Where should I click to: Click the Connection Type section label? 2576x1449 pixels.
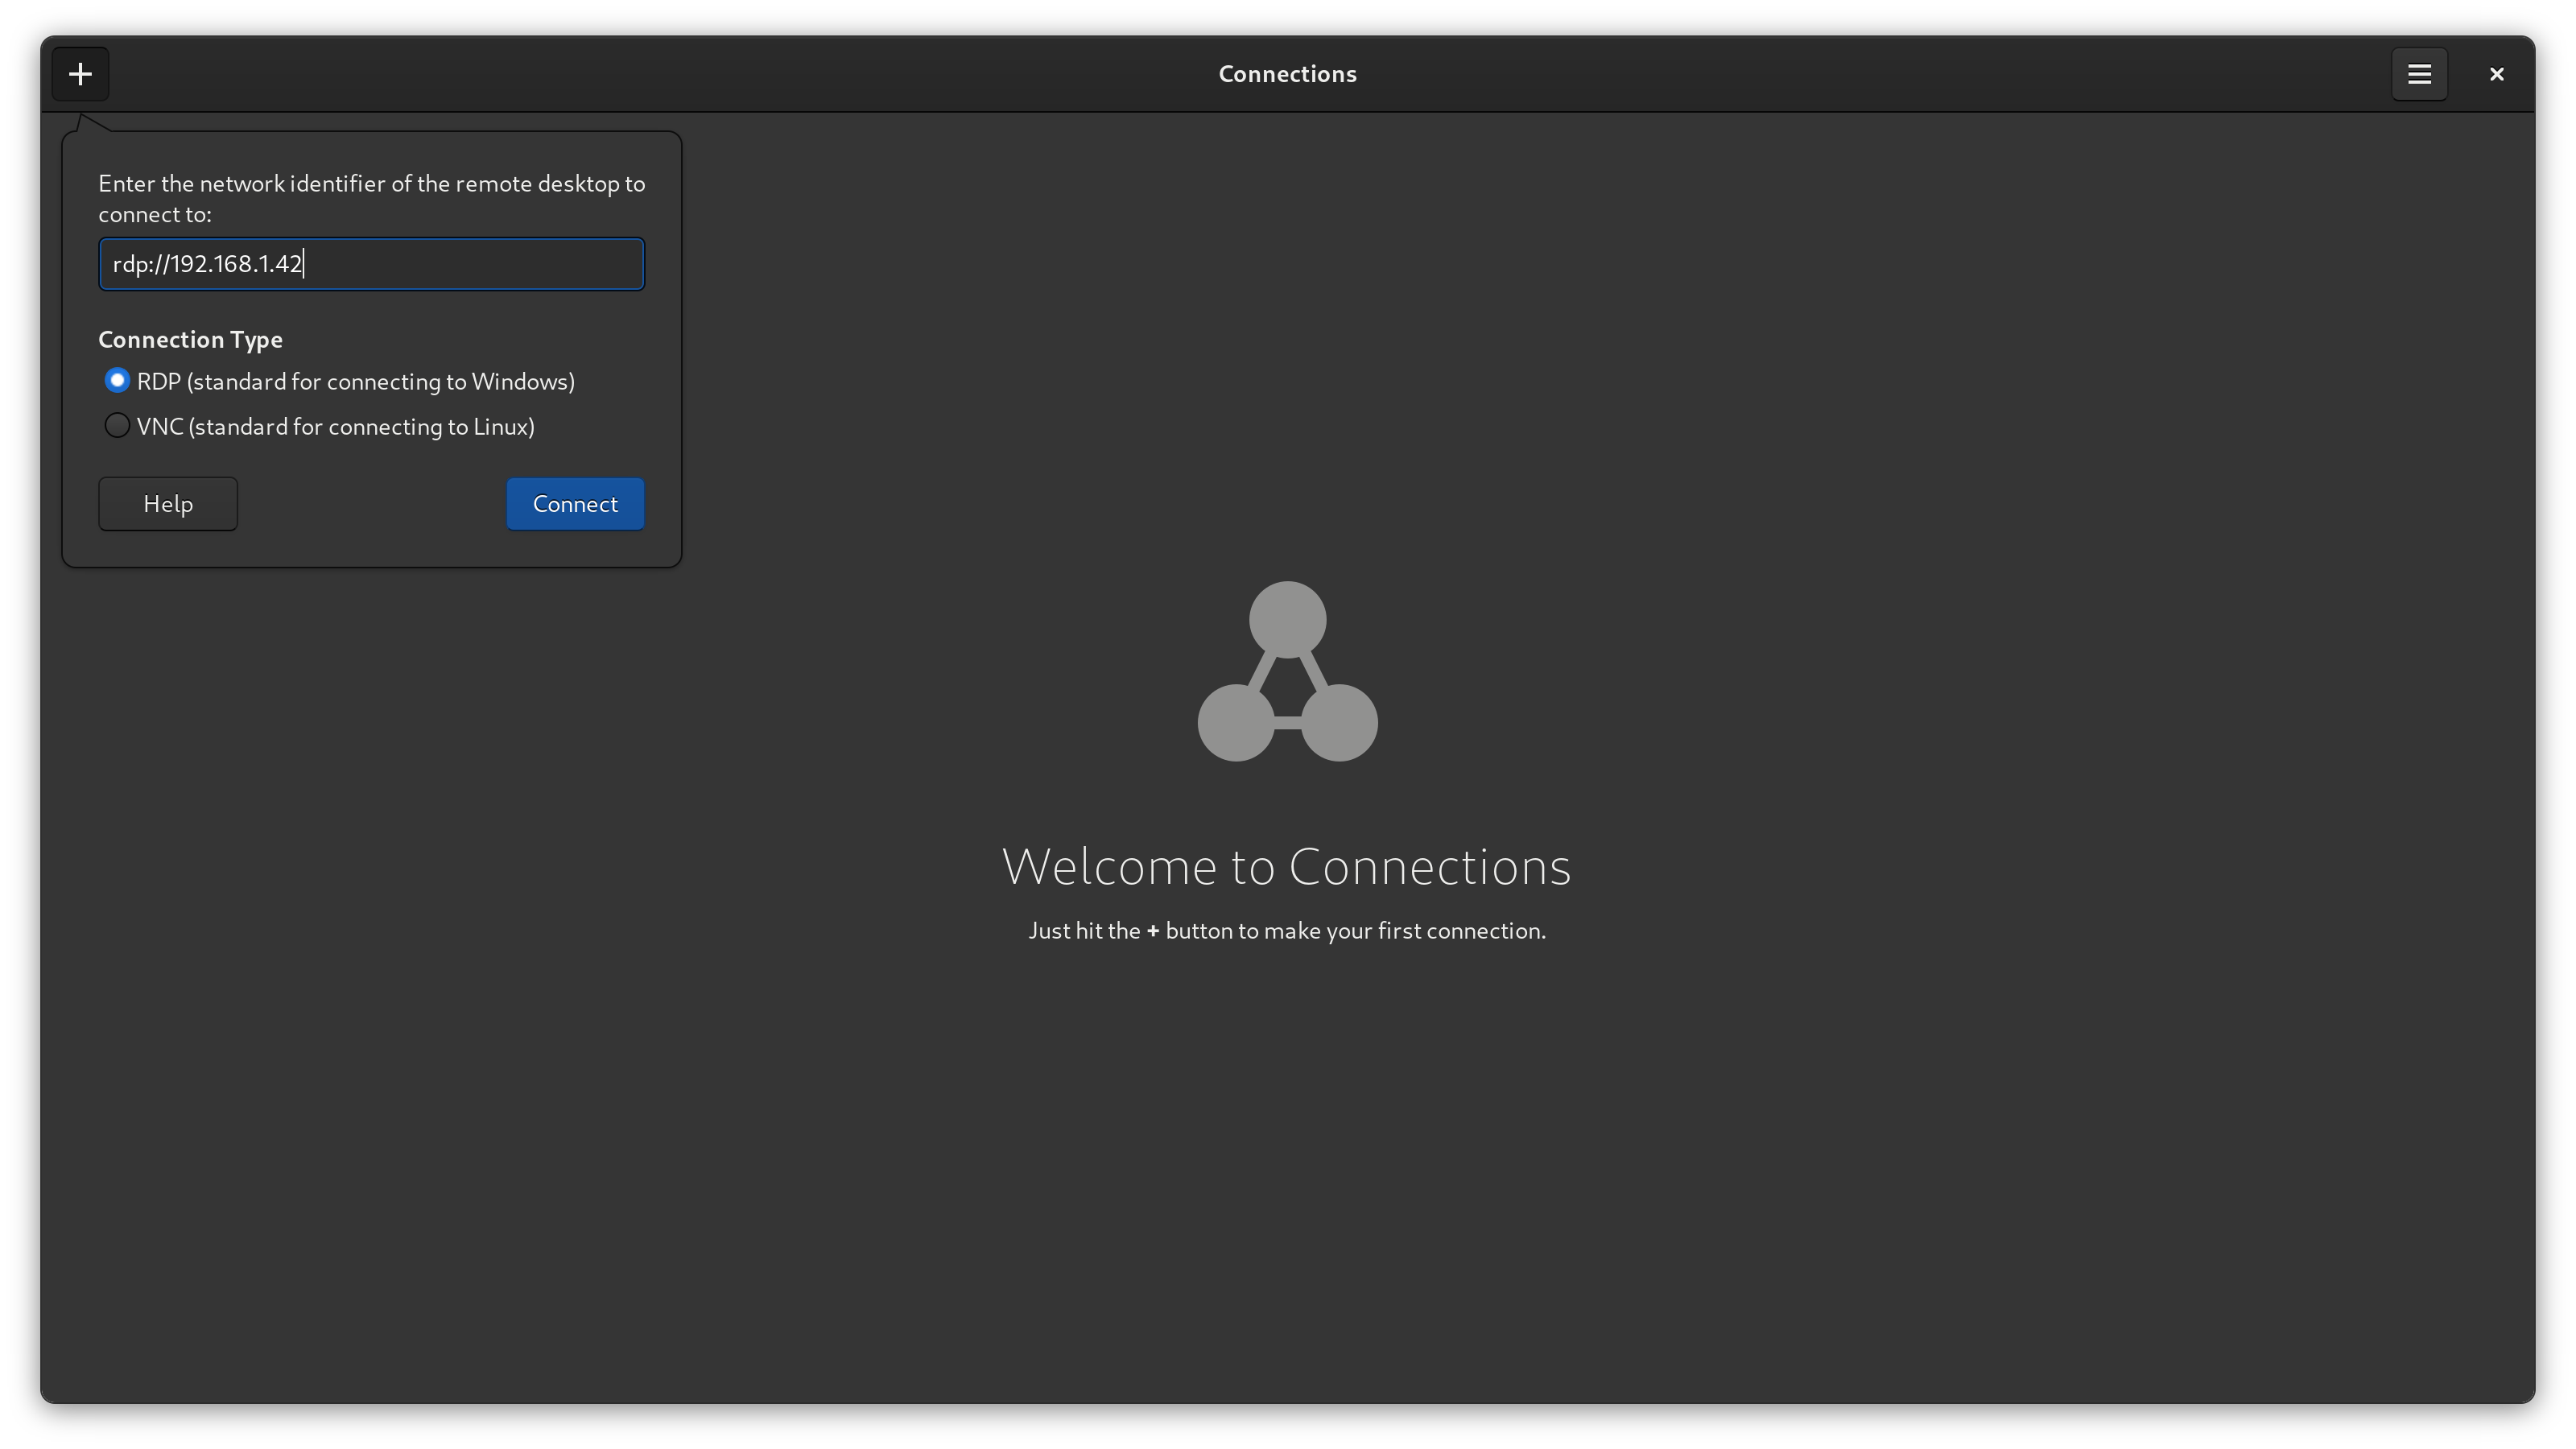[x=190, y=339]
